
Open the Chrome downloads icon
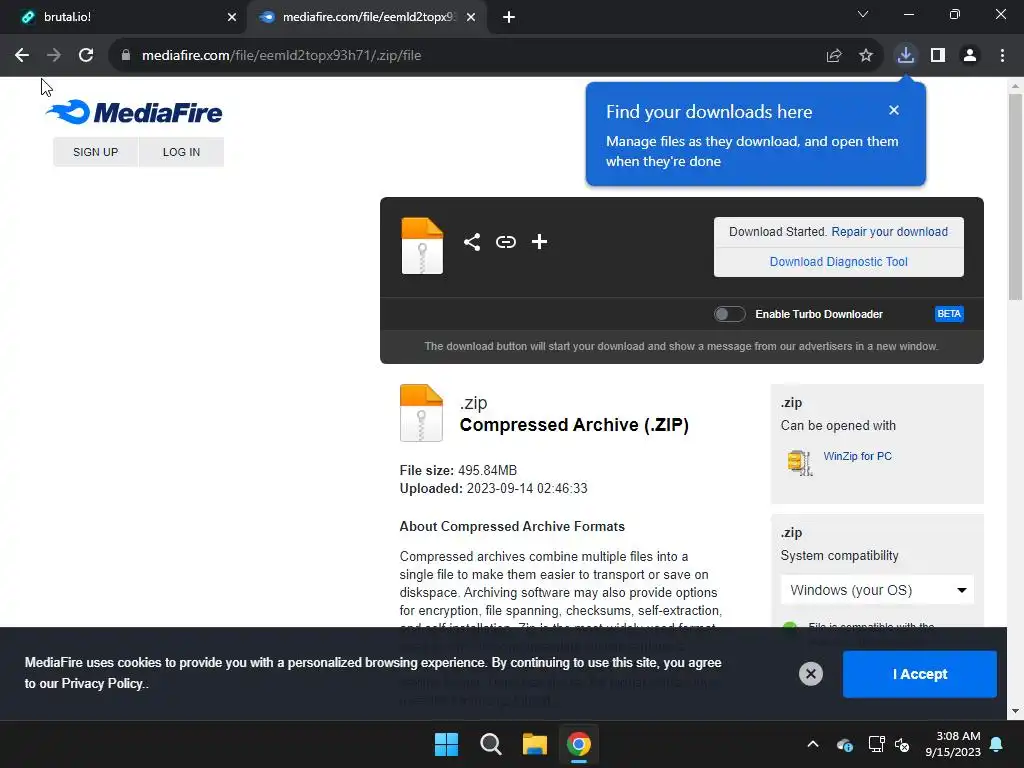click(906, 55)
